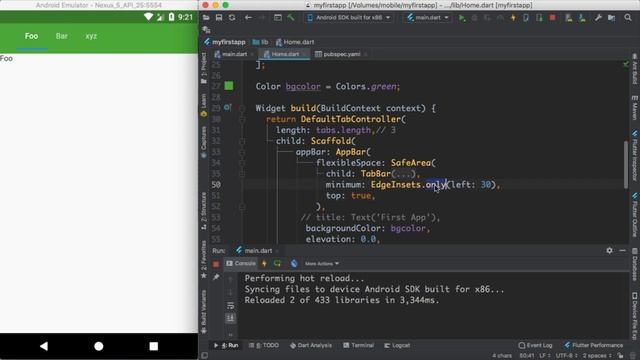Click the pin tab icon in the Run panel
This screenshot has height=360, width=640.
[216, 278]
